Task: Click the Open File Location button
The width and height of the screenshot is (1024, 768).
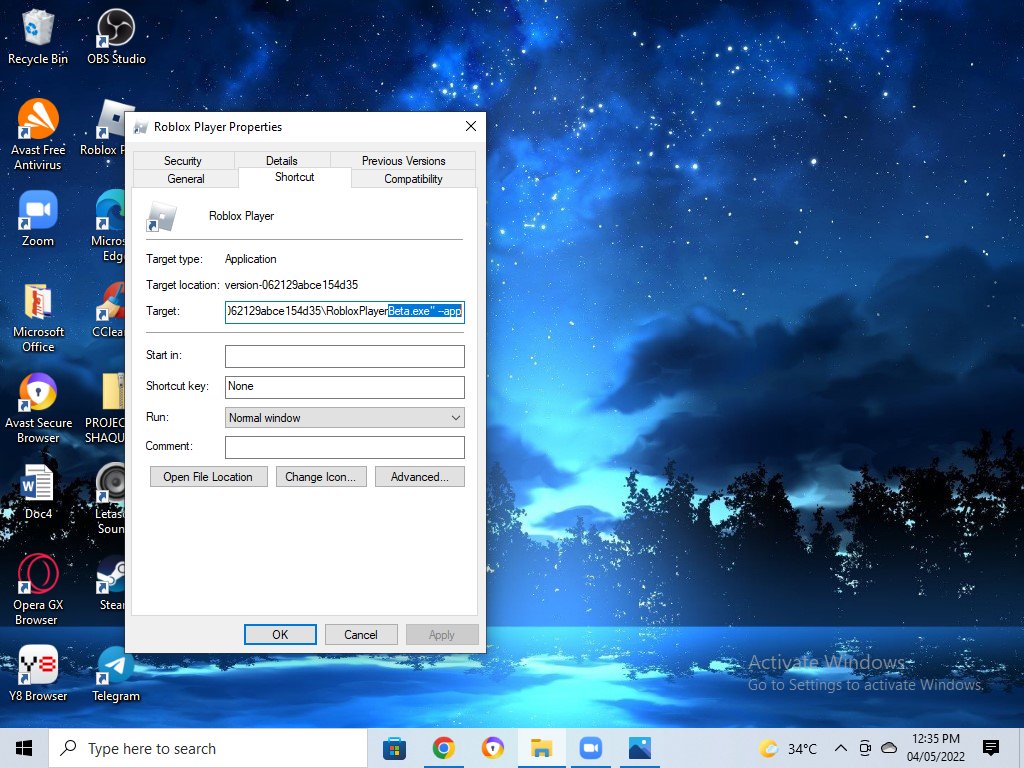Action: point(208,477)
